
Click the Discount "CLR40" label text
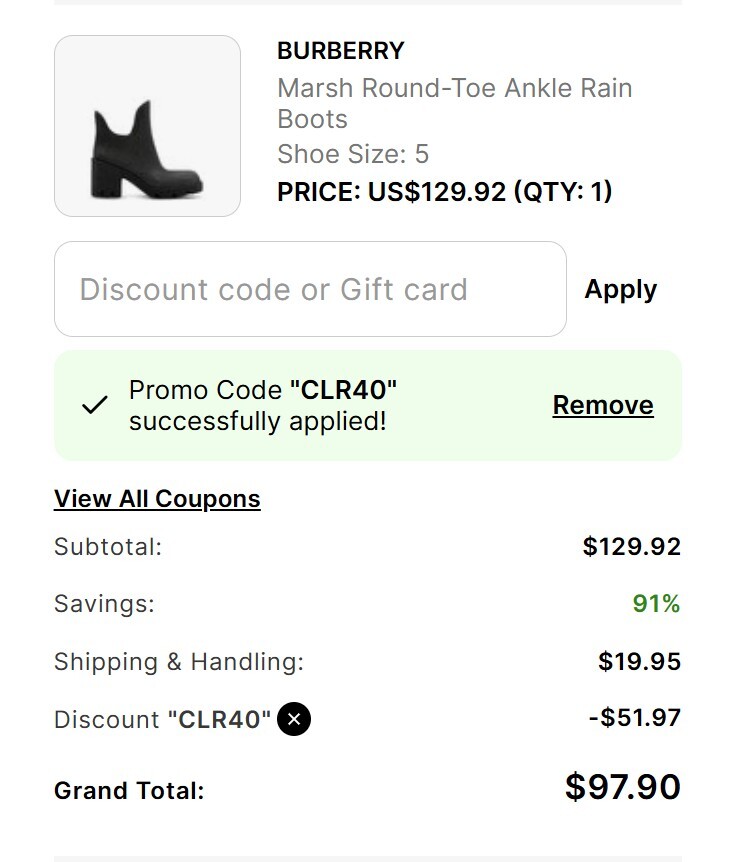click(162, 720)
